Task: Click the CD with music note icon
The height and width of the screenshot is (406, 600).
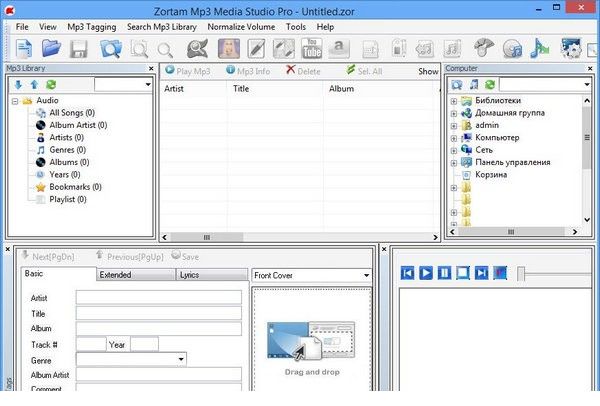Action: coord(512,49)
